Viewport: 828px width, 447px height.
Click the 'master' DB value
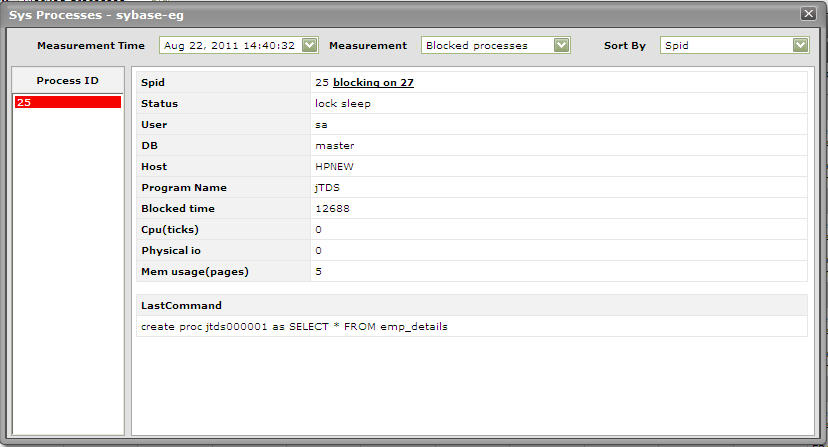335,145
